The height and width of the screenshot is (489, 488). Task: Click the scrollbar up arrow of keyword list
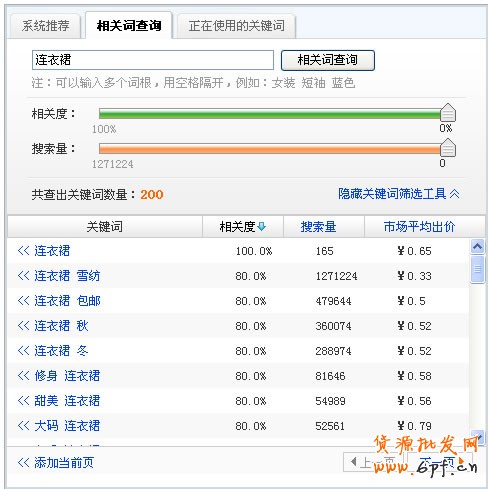pos(477,247)
